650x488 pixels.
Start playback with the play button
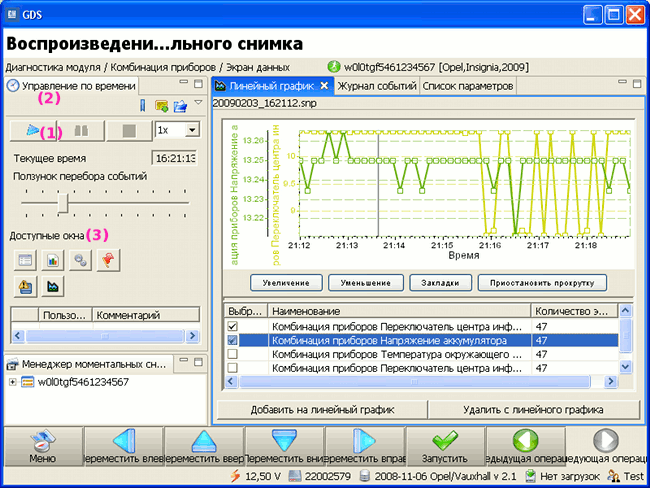tap(34, 131)
